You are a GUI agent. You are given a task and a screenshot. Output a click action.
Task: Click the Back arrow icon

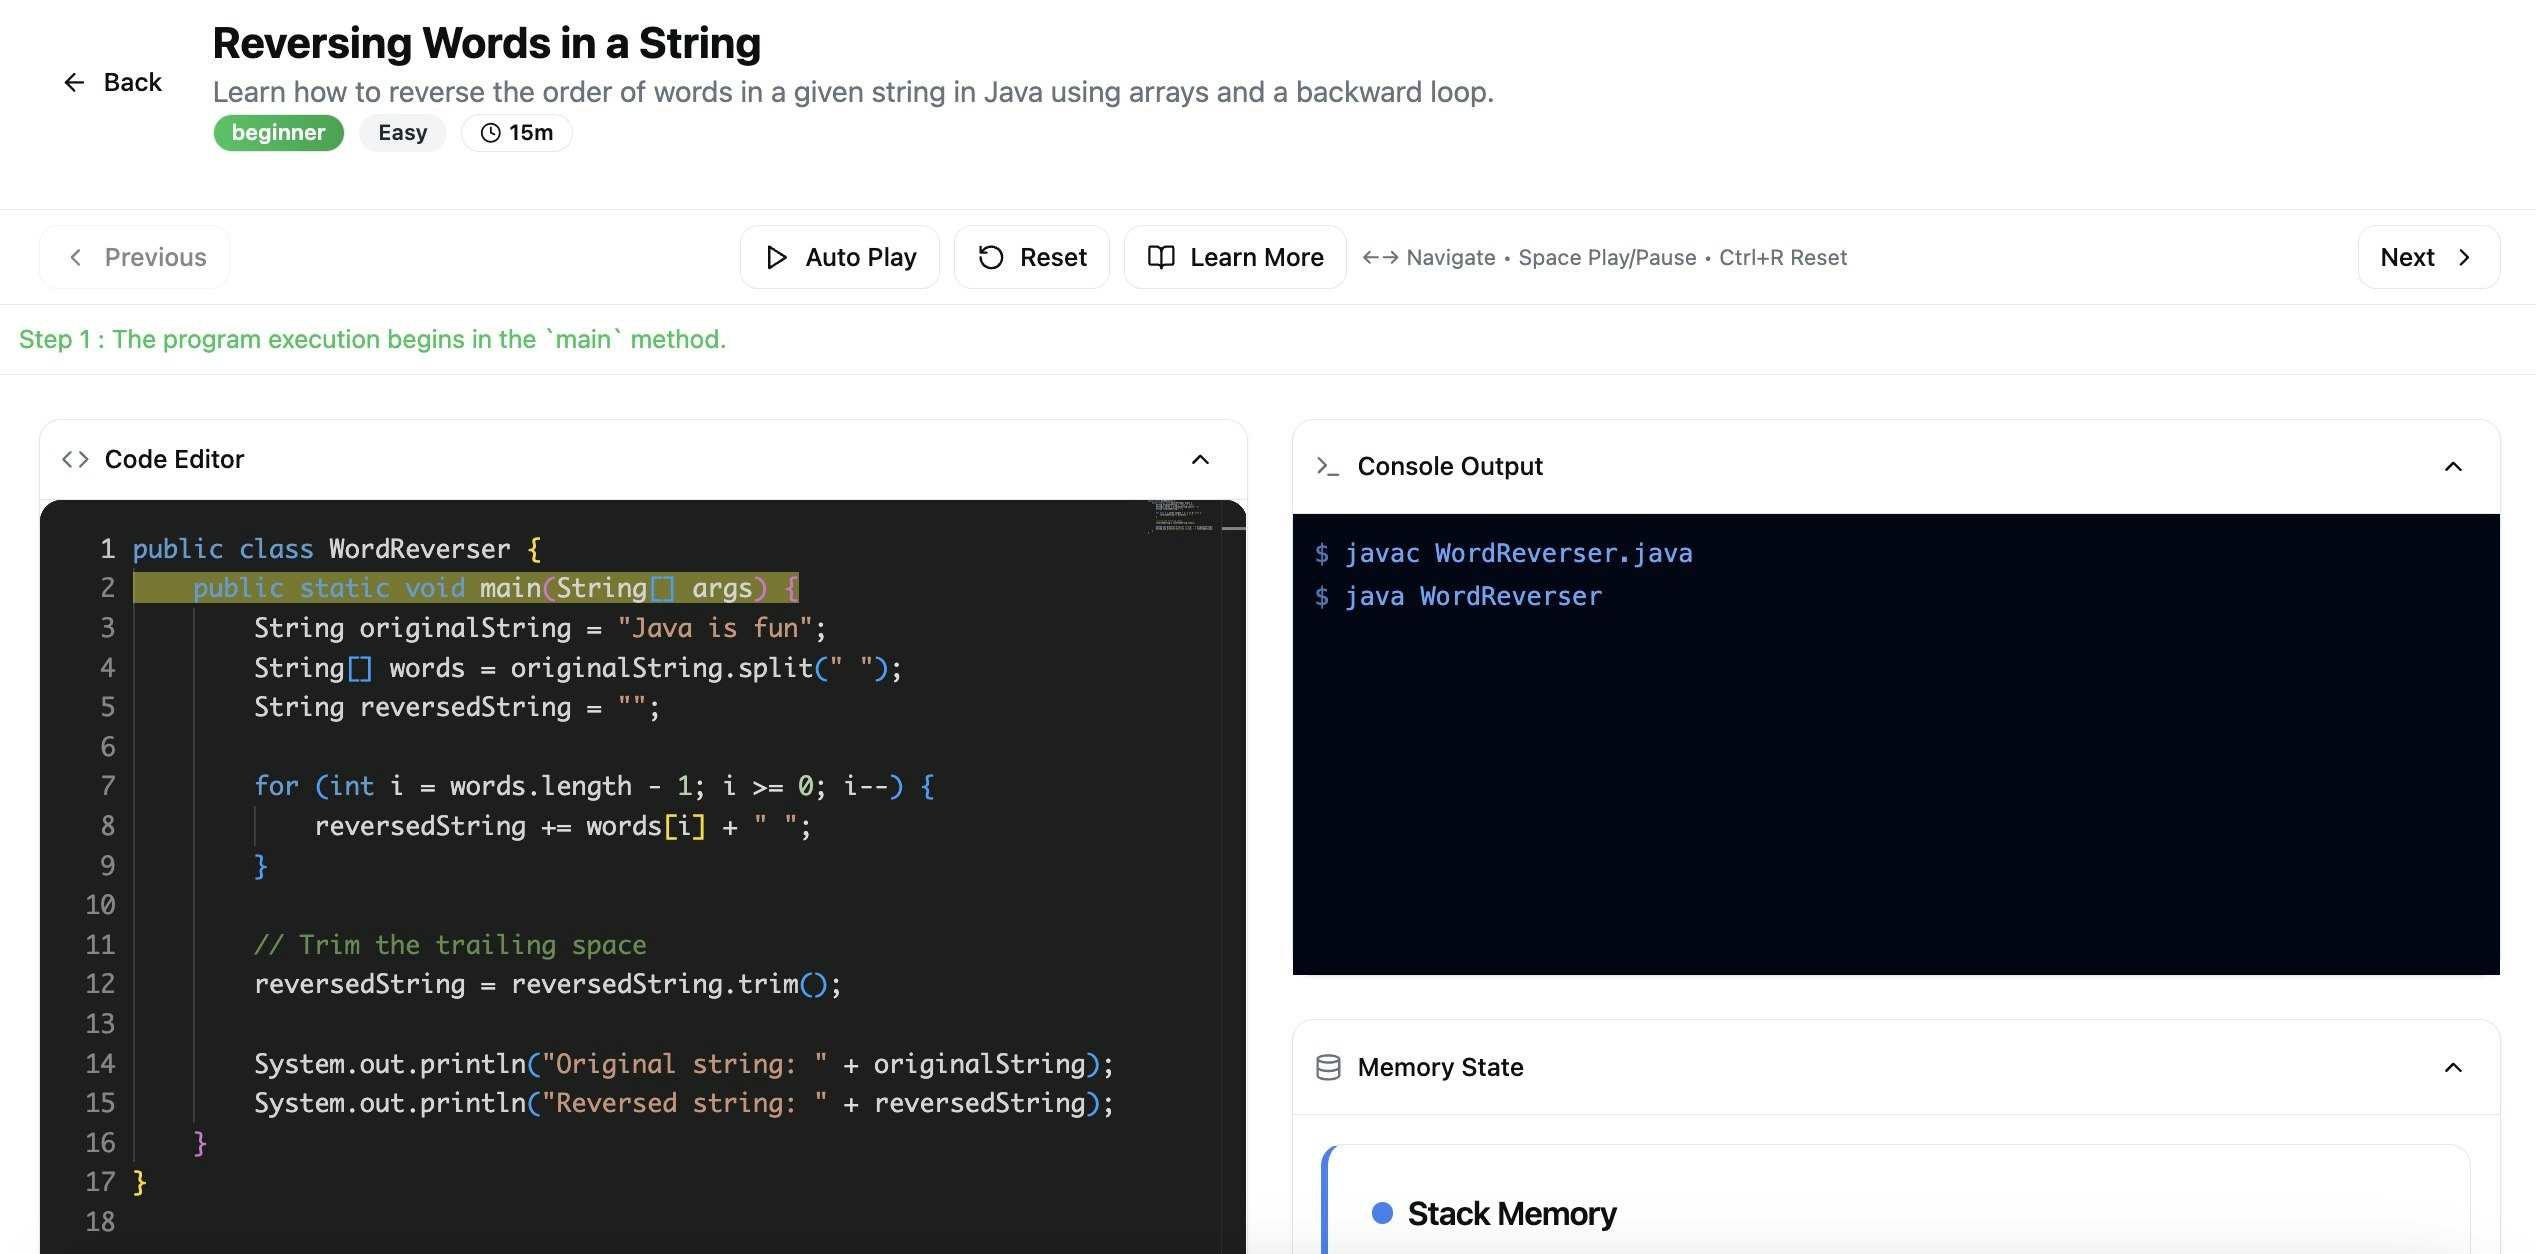[x=74, y=82]
